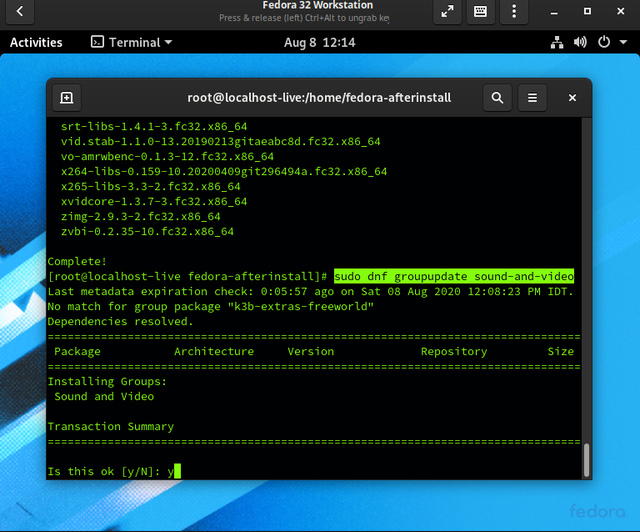Screen dimensions: 640x532
Task: Expand the system menu arrow
Action: tap(623, 42)
